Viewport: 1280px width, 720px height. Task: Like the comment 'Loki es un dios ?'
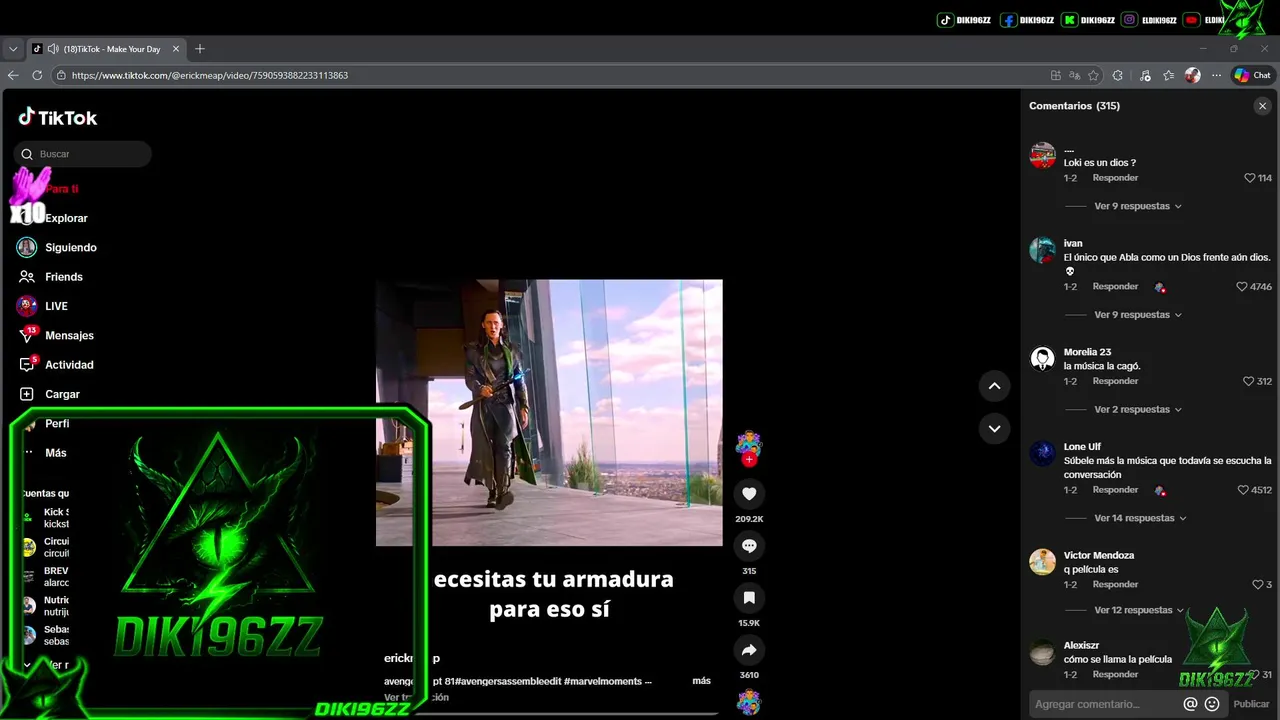1249,178
